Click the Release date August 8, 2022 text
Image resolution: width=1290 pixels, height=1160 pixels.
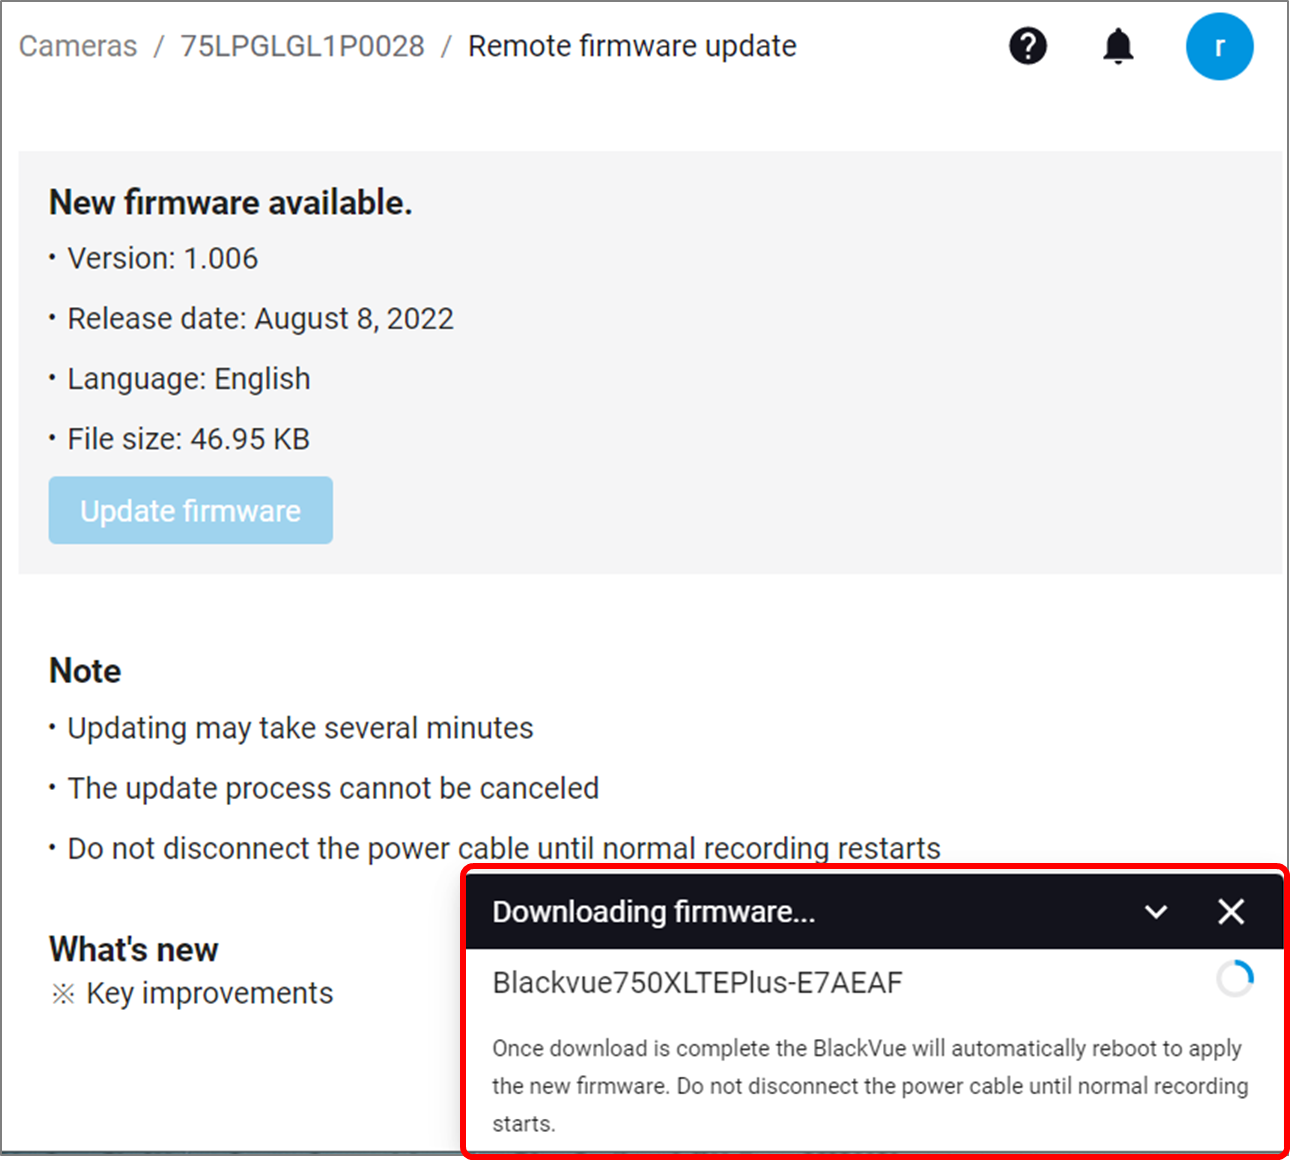tap(260, 318)
